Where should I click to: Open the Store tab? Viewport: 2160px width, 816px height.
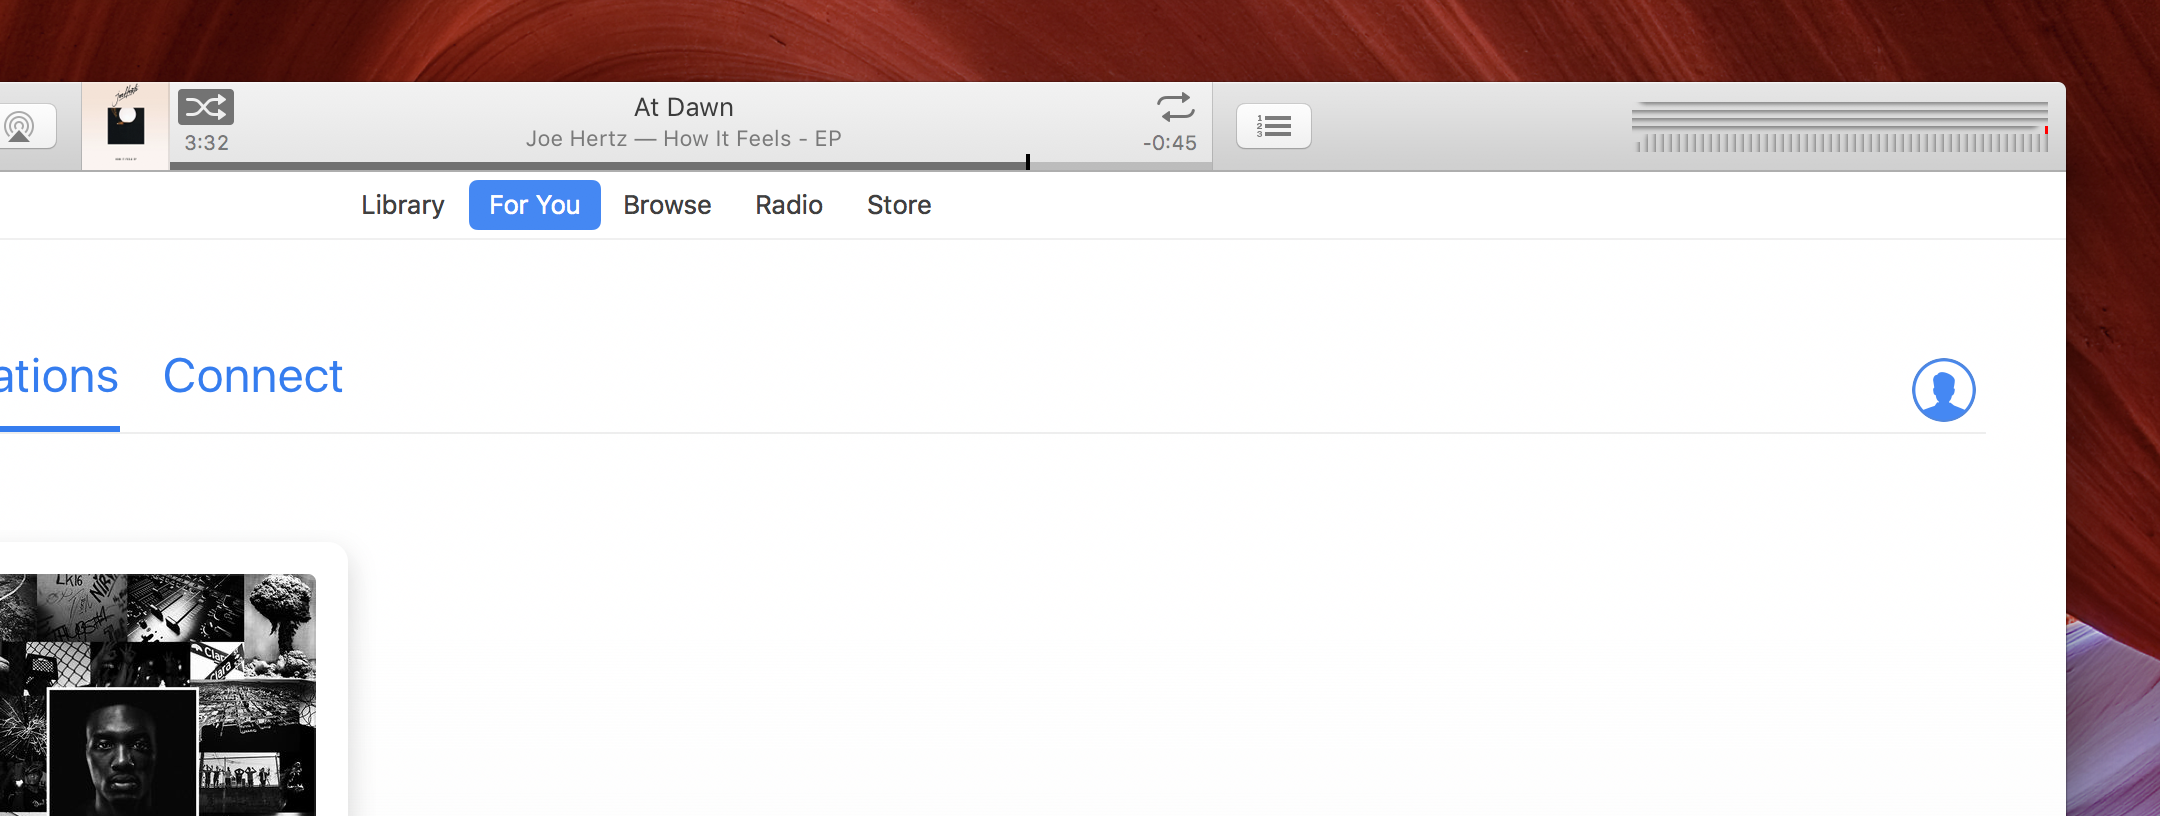point(899,205)
